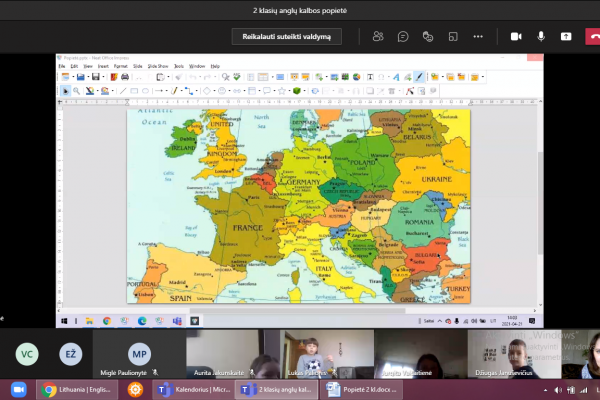Toggle the microphone in Teams
The height and width of the screenshot is (400, 600).
[x=541, y=37]
